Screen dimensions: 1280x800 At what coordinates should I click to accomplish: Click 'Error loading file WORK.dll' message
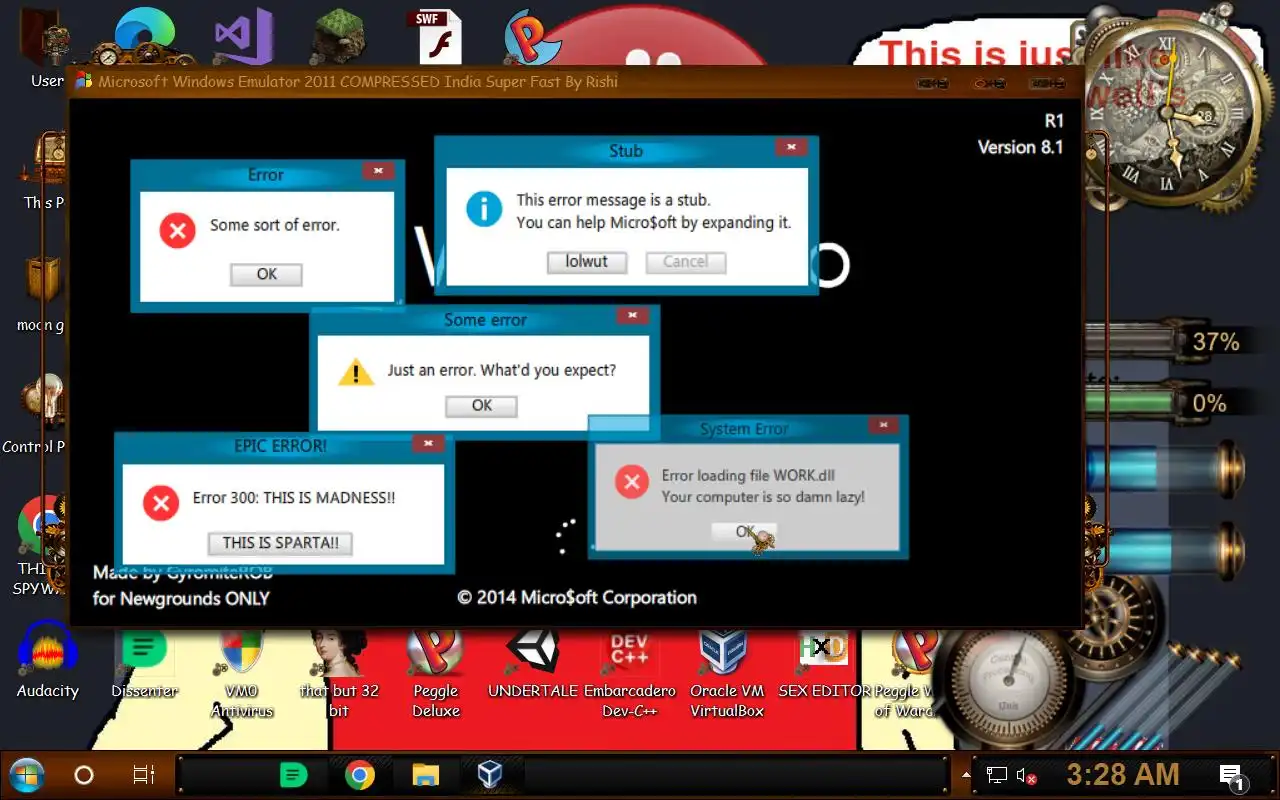[748, 476]
